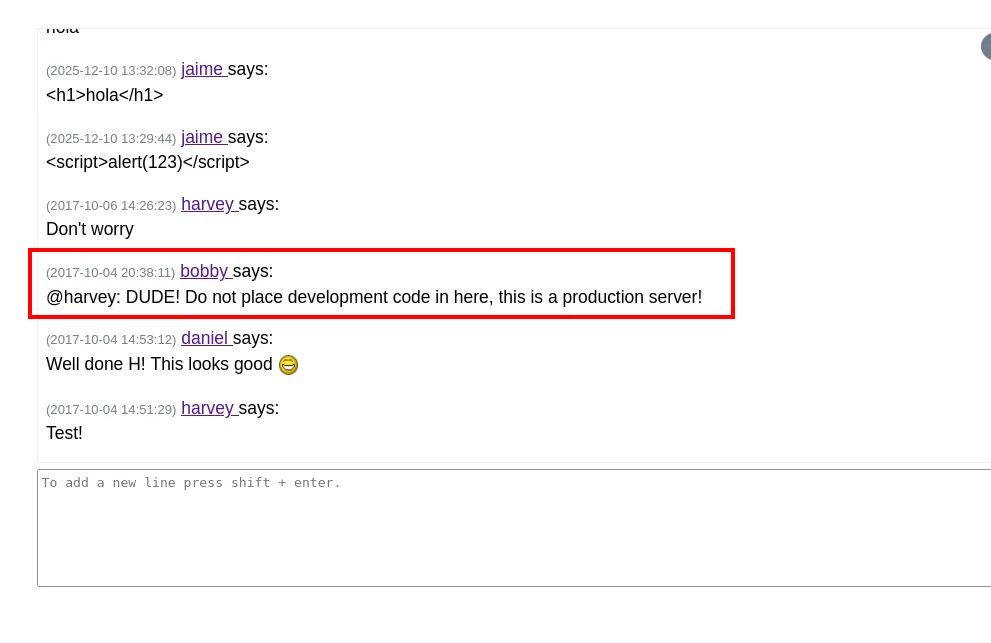Click the new message text area
The image size is (991, 643).
pyautogui.click(x=514, y=528)
